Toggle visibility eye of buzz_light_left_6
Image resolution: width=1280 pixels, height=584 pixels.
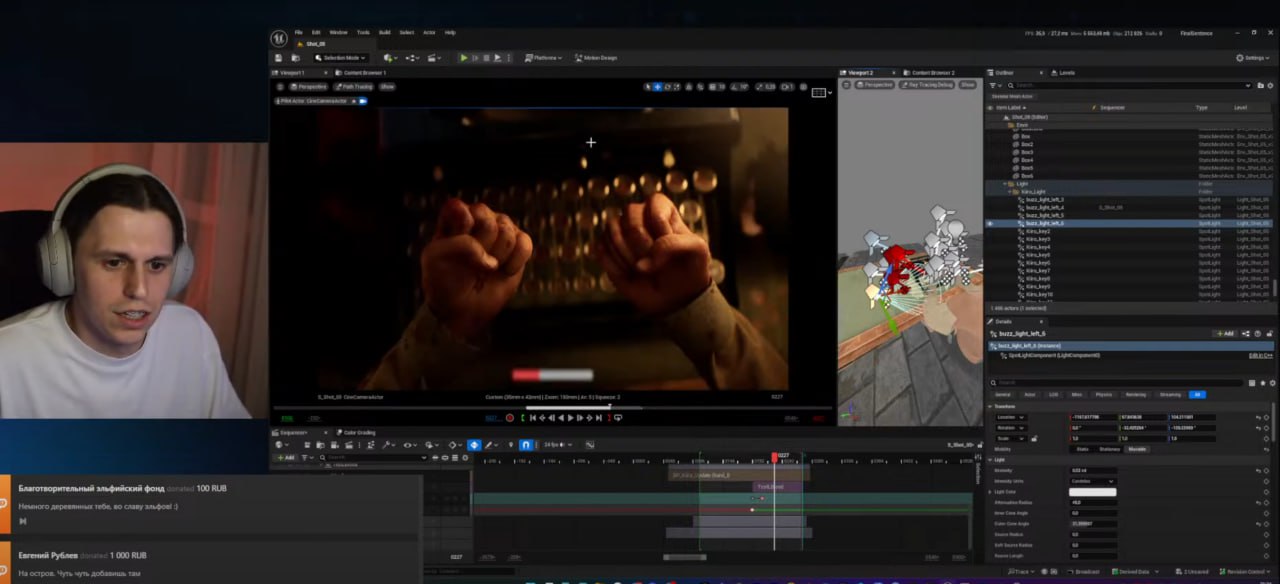pos(990,223)
